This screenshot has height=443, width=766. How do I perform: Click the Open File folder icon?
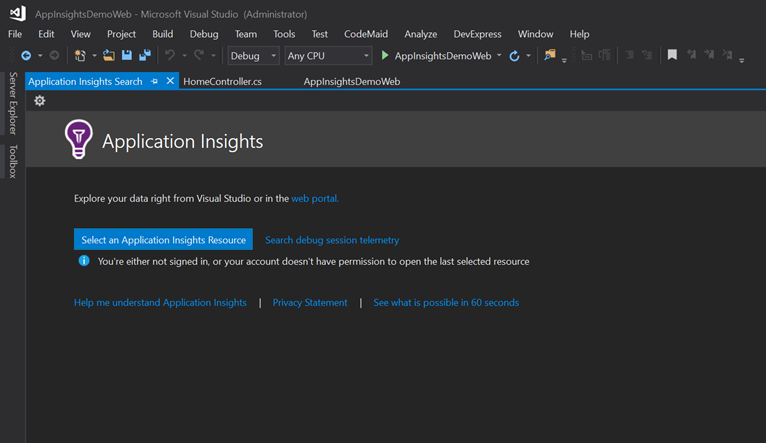point(108,56)
